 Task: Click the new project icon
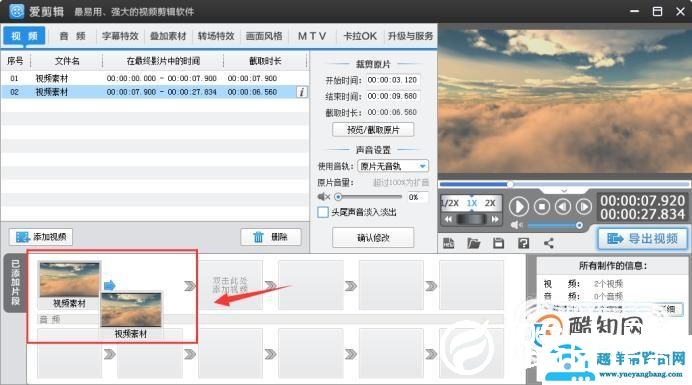pyautogui.click(x=448, y=243)
